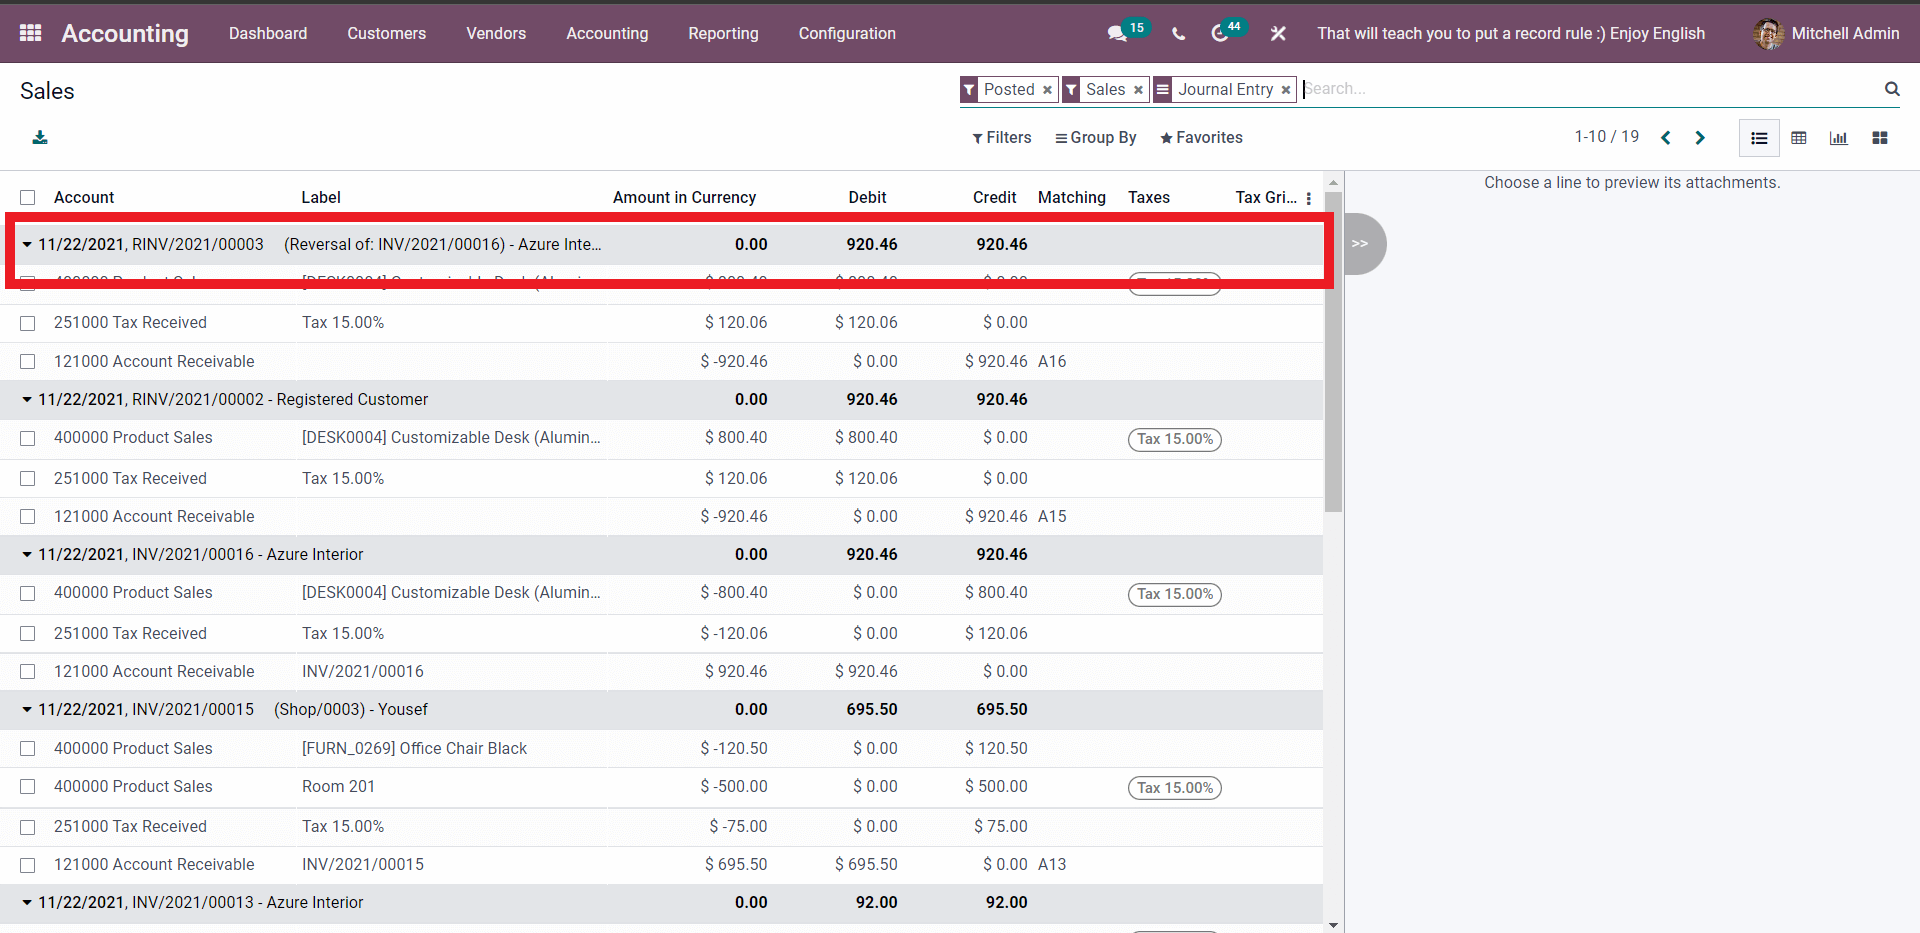
Task: Open the Accounting menu item
Action: click(x=607, y=33)
